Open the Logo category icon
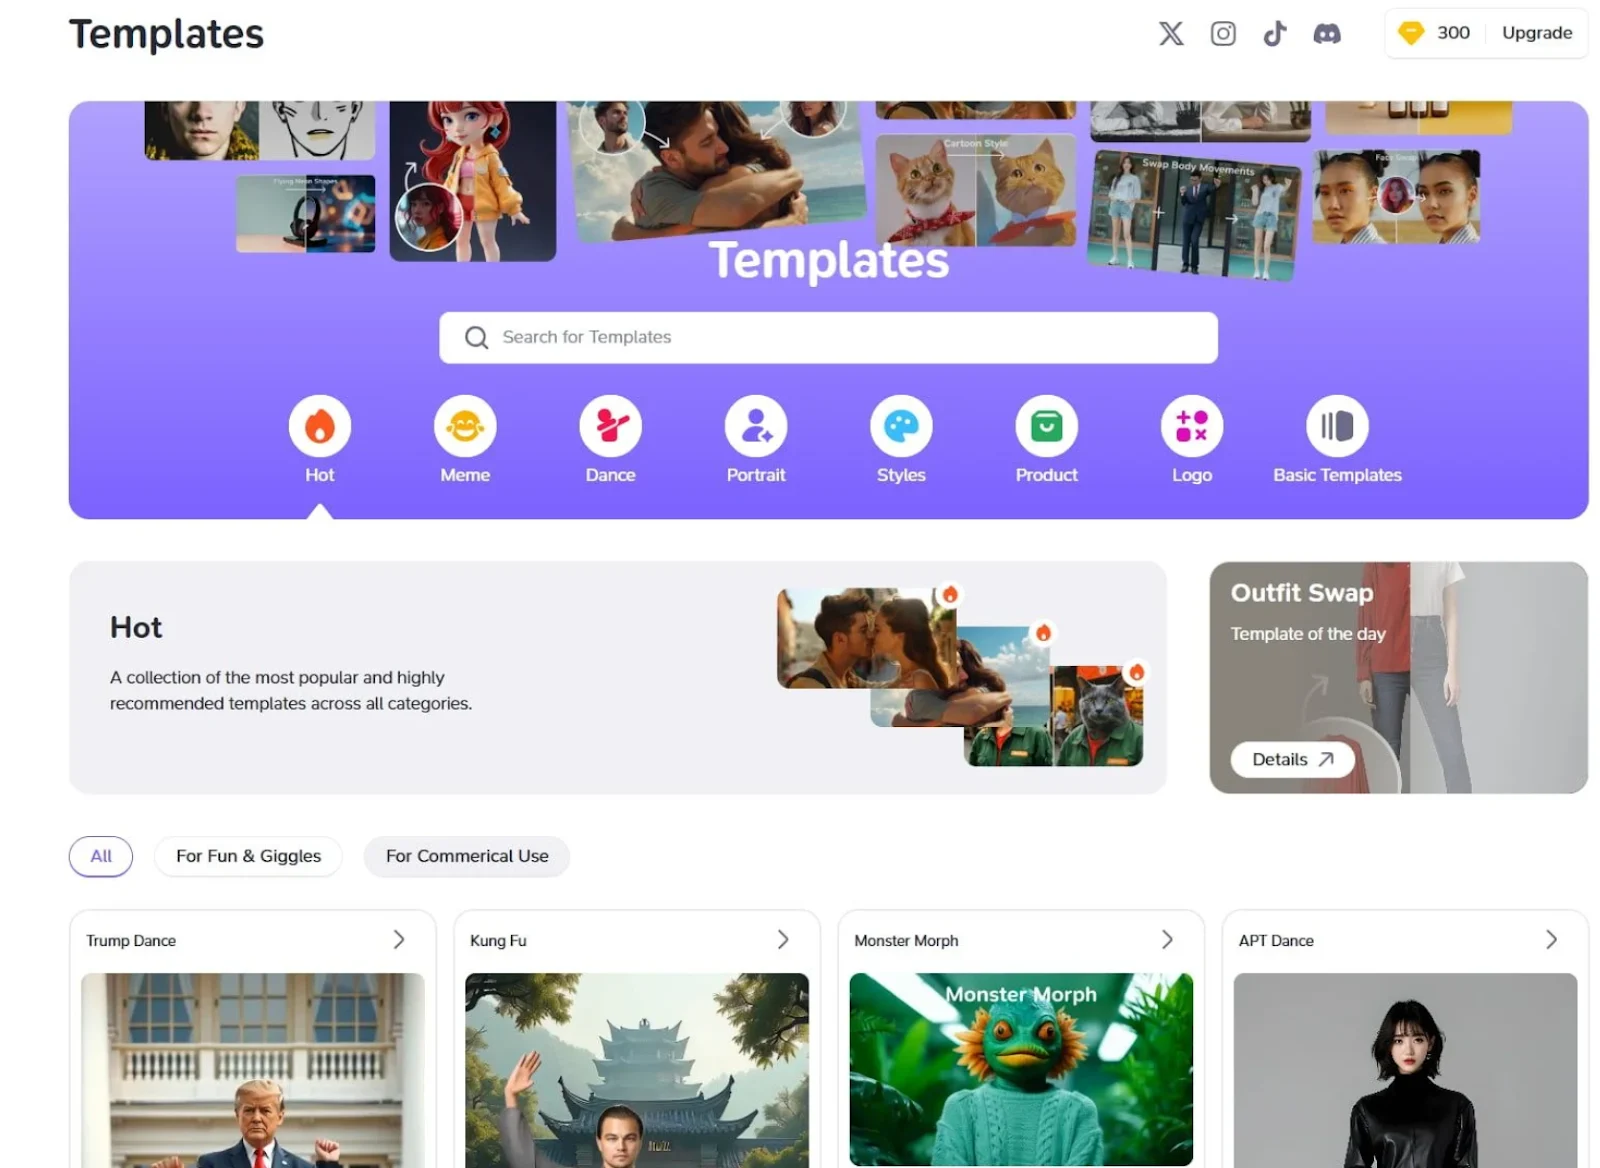 pos(1191,427)
